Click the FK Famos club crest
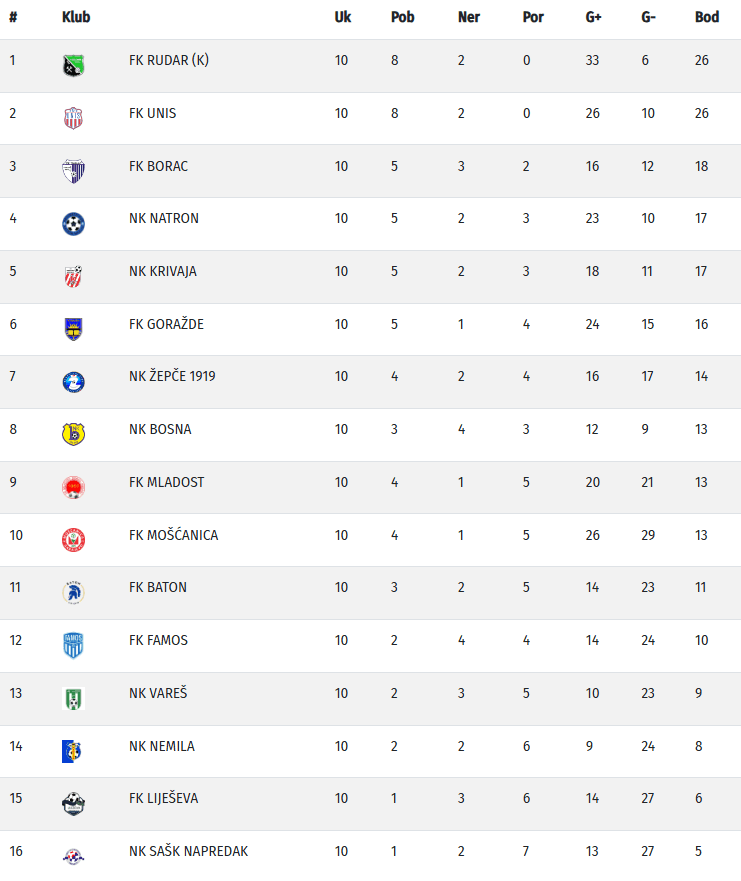Viewport: 741px width, 881px height. 73,645
